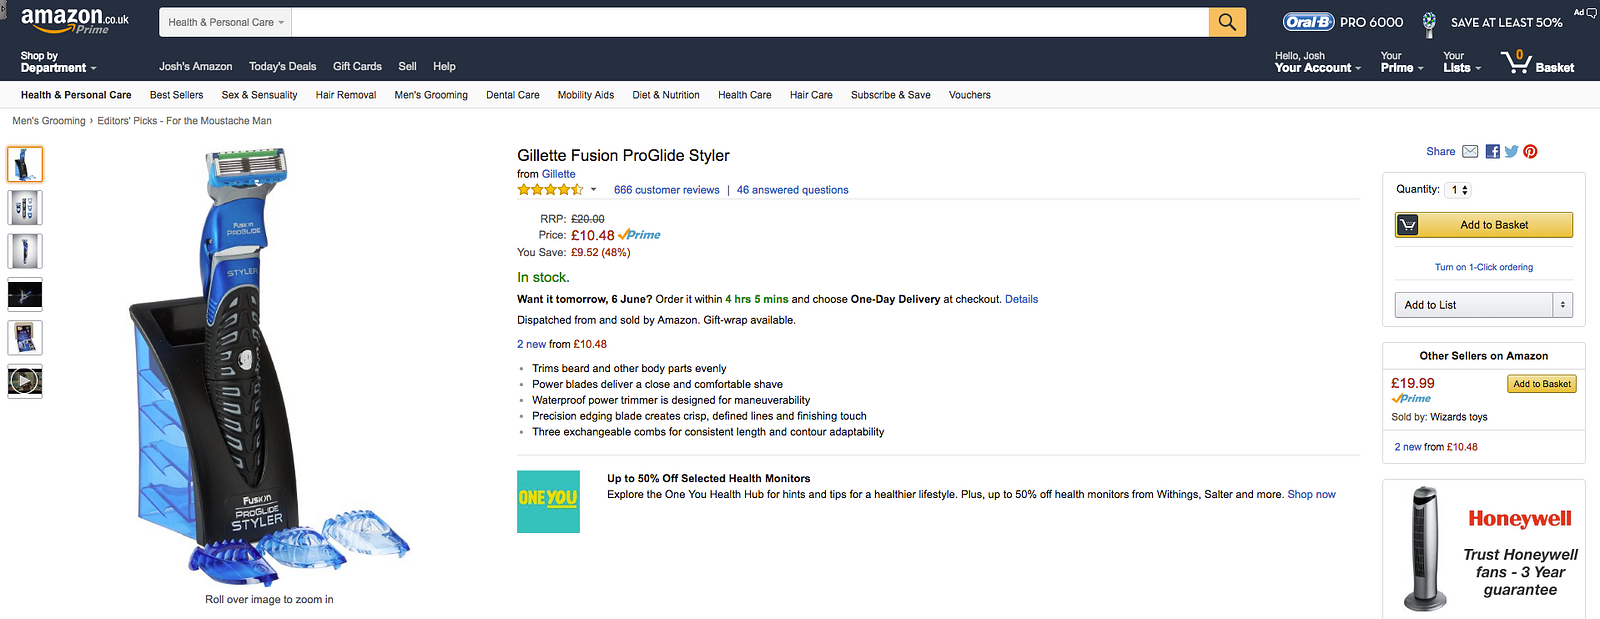This screenshot has height=619, width=1600.
Task: Open the shopping basket icon
Action: [1517, 63]
